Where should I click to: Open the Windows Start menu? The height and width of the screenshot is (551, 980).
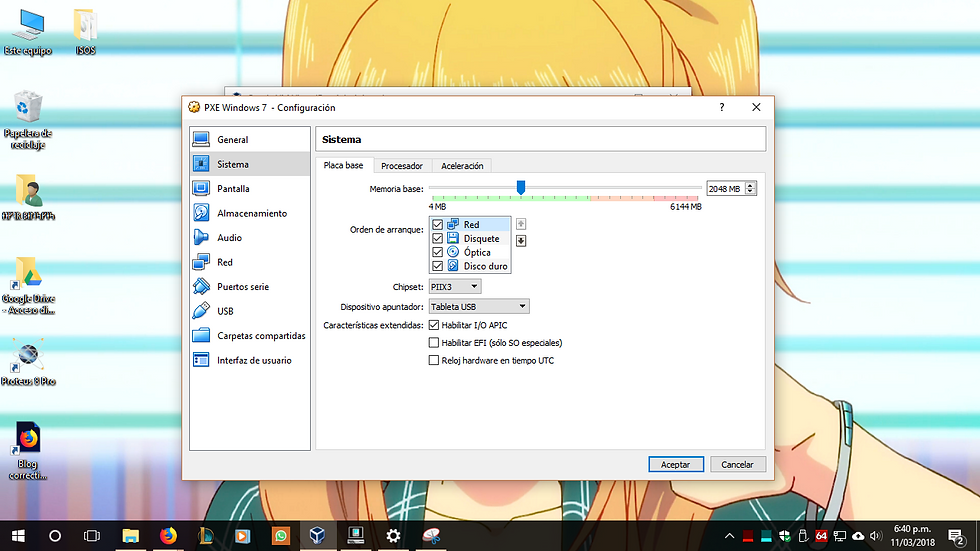tap(18, 536)
